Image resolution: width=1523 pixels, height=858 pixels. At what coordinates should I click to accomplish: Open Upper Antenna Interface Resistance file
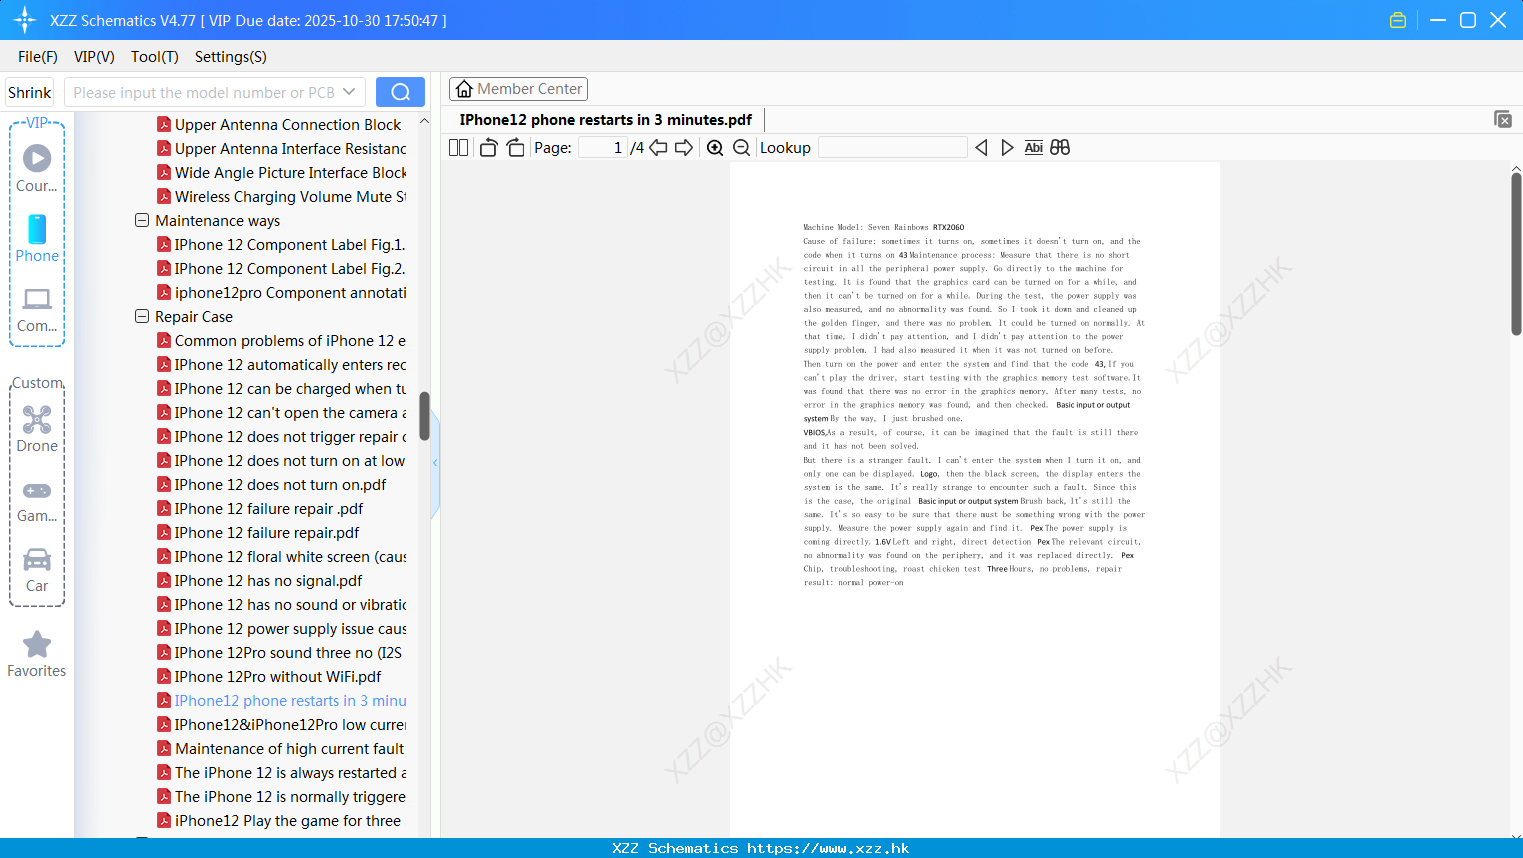pyautogui.click(x=282, y=148)
